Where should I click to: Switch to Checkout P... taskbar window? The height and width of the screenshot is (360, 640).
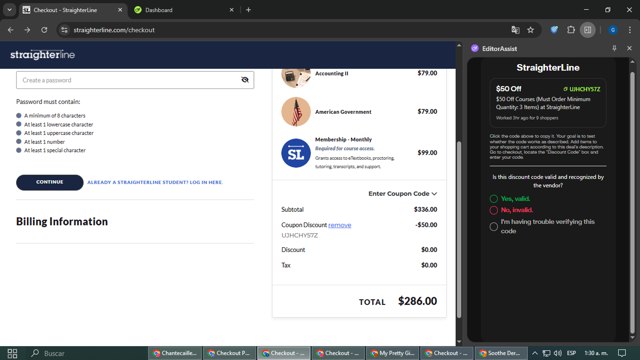pos(229,353)
